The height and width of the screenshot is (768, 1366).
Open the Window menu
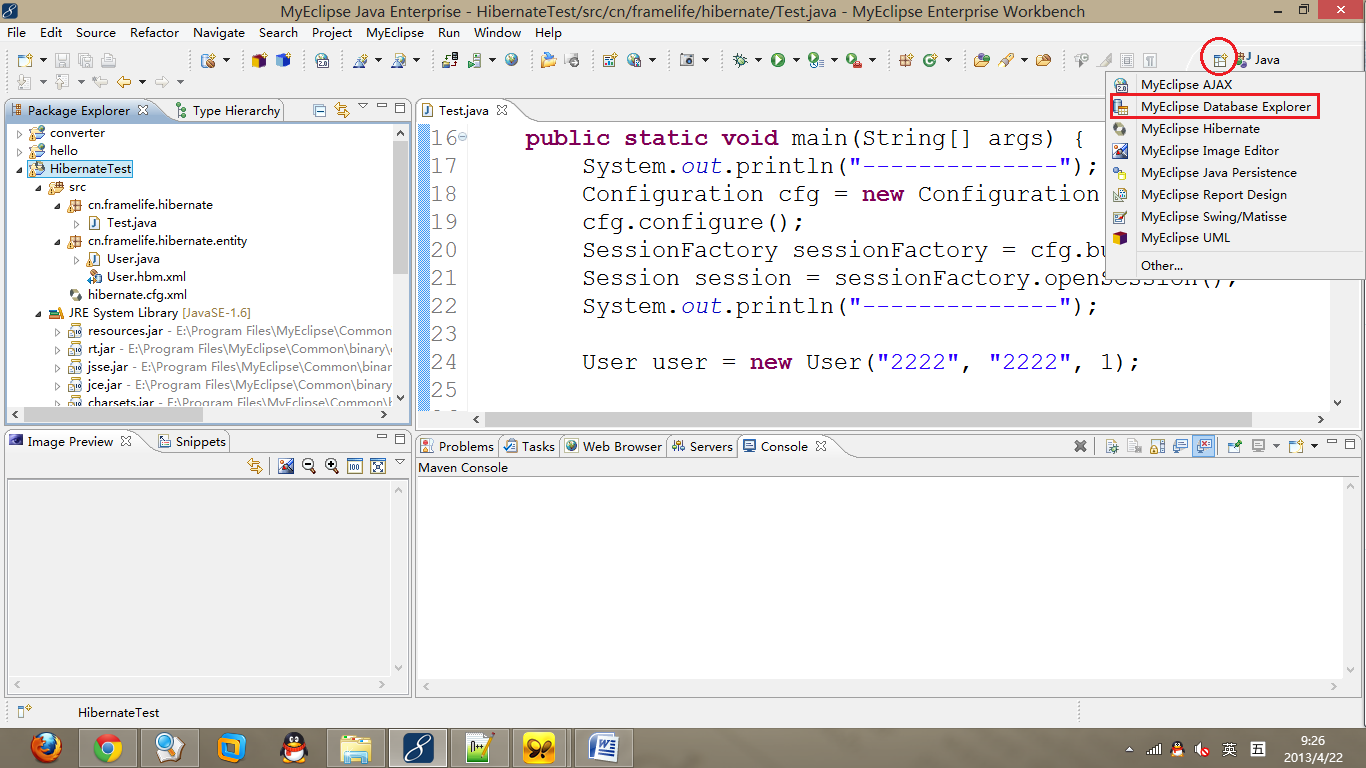click(x=497, y=32)
